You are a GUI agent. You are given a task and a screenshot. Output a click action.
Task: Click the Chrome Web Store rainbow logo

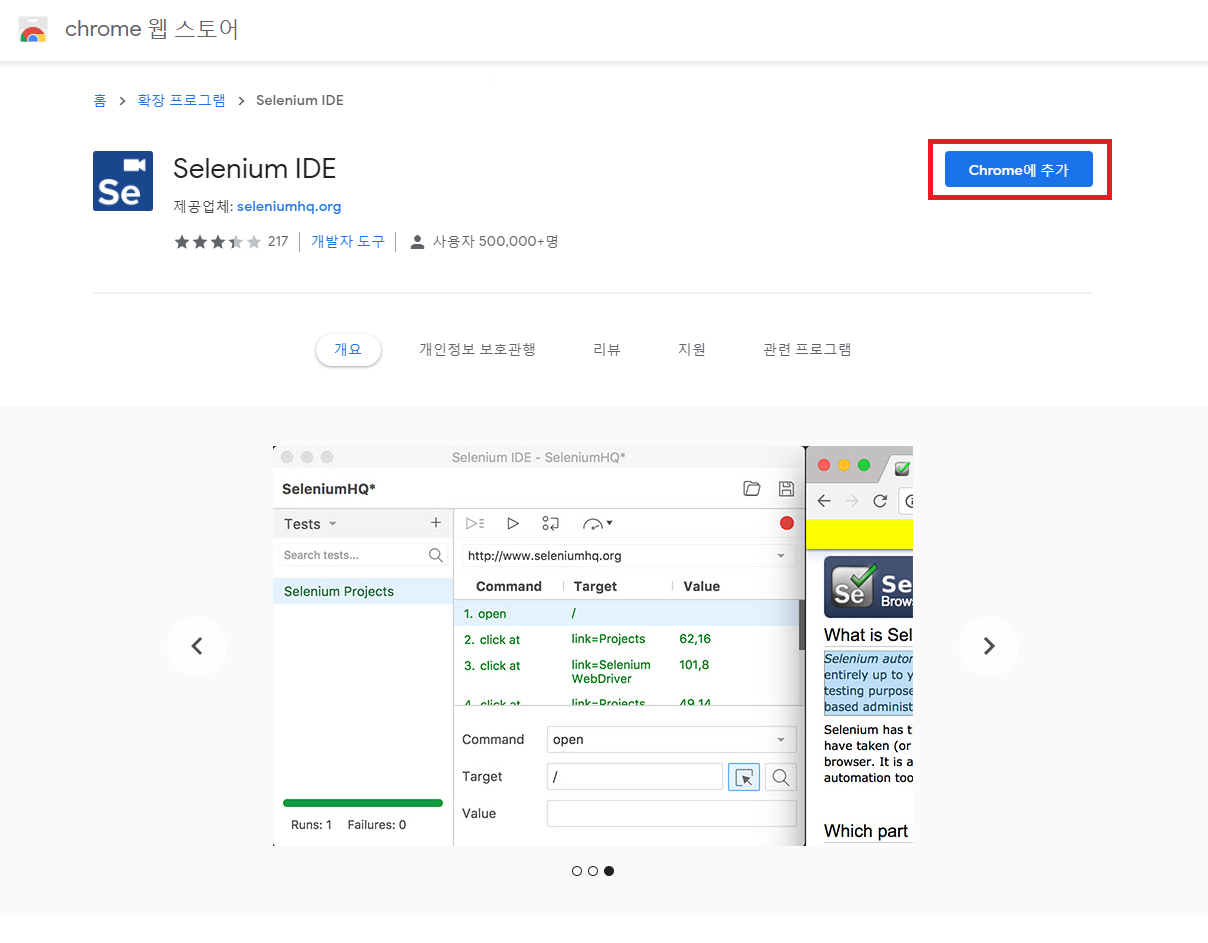tap(33, 30)
